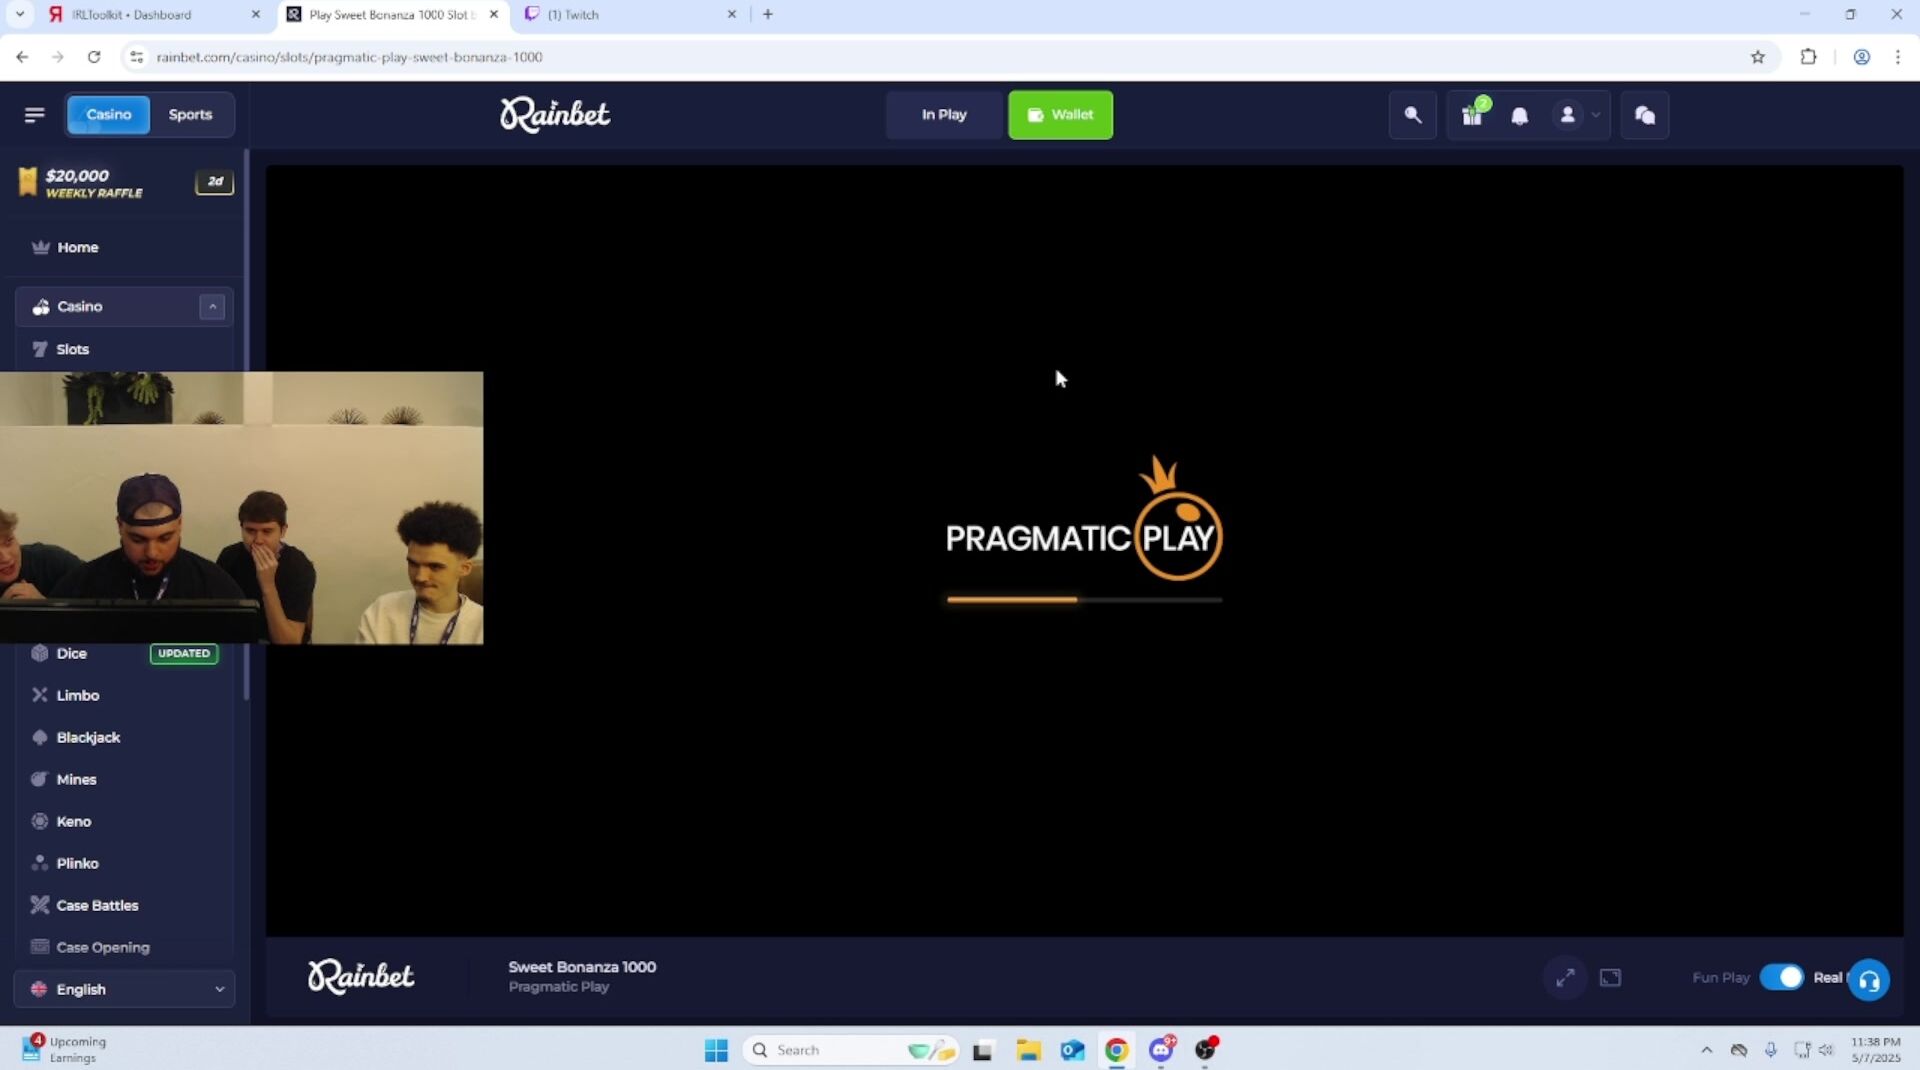1920x1070 pixels.
Task: Open Case Battles in the sidebar
Action: [97, 906]
